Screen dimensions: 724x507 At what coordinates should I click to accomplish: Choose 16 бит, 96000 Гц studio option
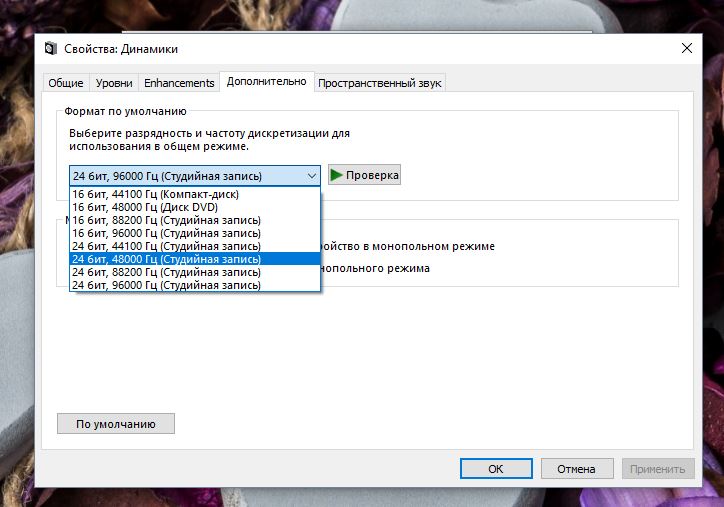[x=166, y=233]
